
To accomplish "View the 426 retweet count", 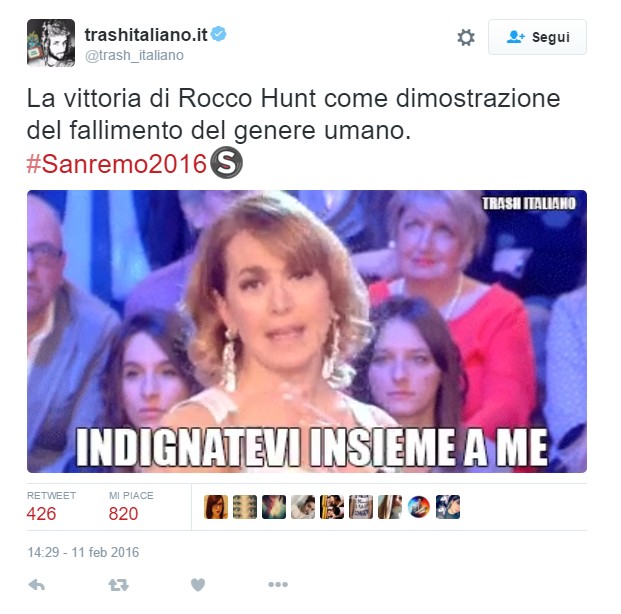I will tap(41, 514).
